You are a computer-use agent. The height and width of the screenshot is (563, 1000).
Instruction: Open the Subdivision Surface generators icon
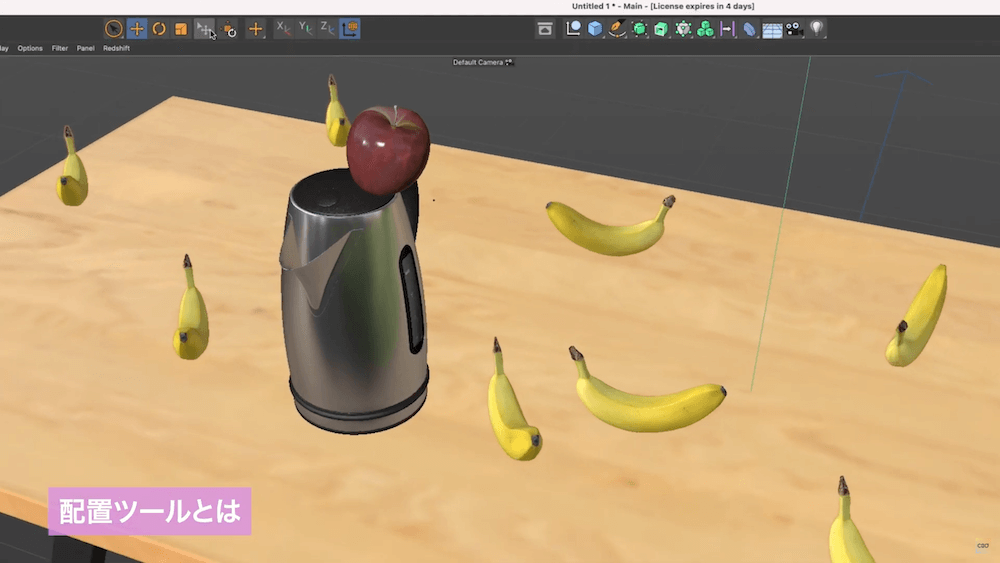tap(639, 29)
